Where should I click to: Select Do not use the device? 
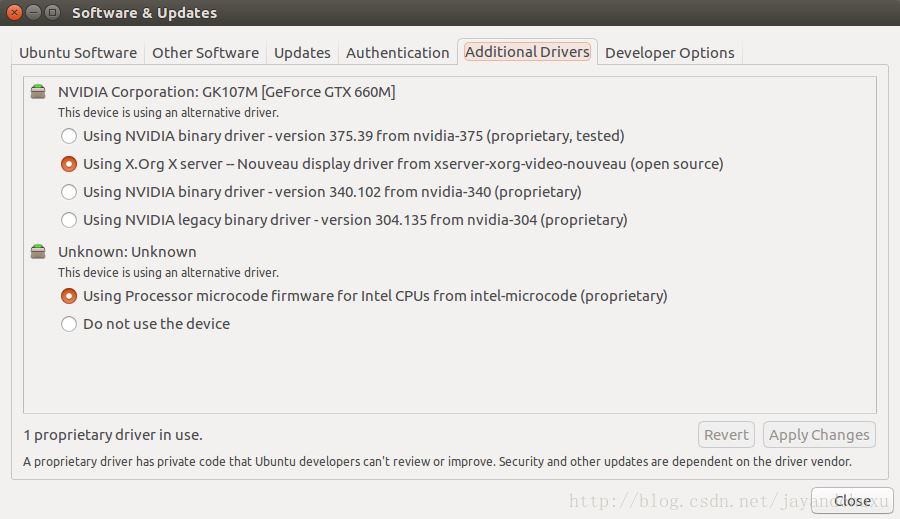click(x=69, y=324)
